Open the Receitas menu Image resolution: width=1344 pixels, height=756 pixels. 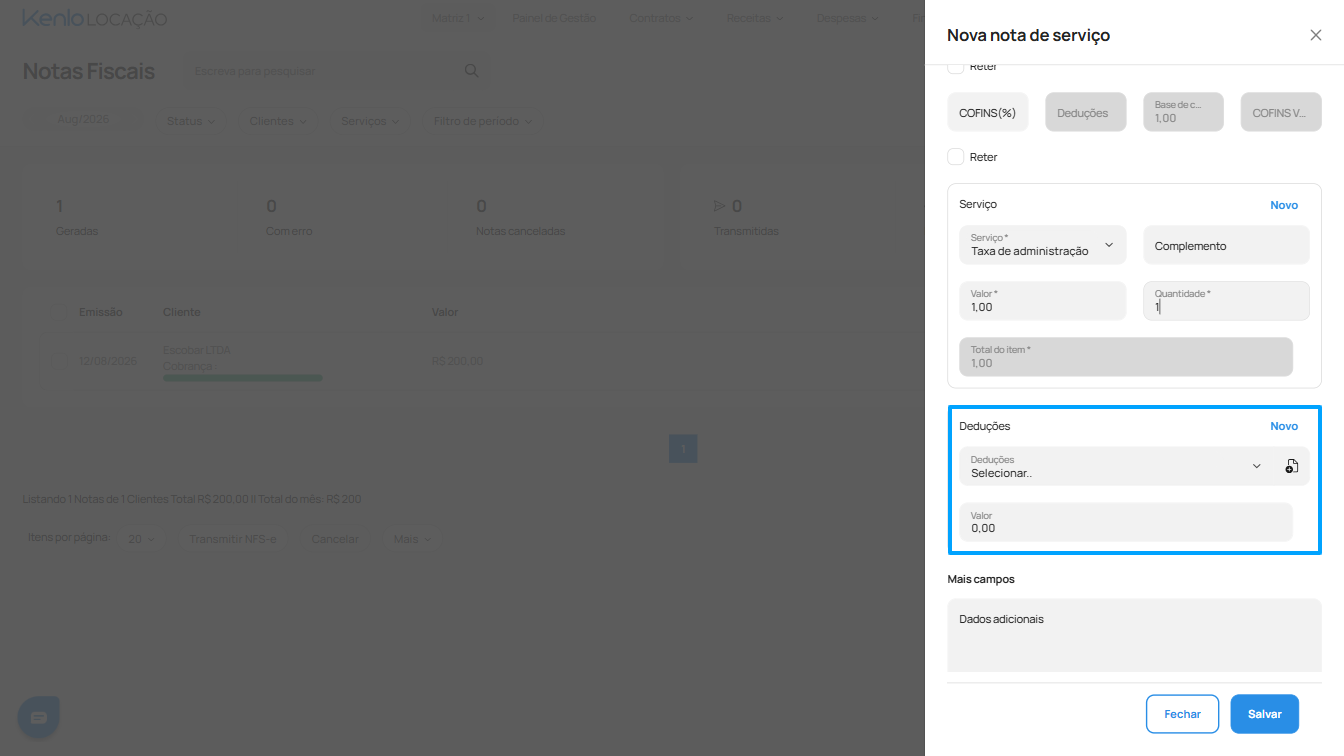755,18
